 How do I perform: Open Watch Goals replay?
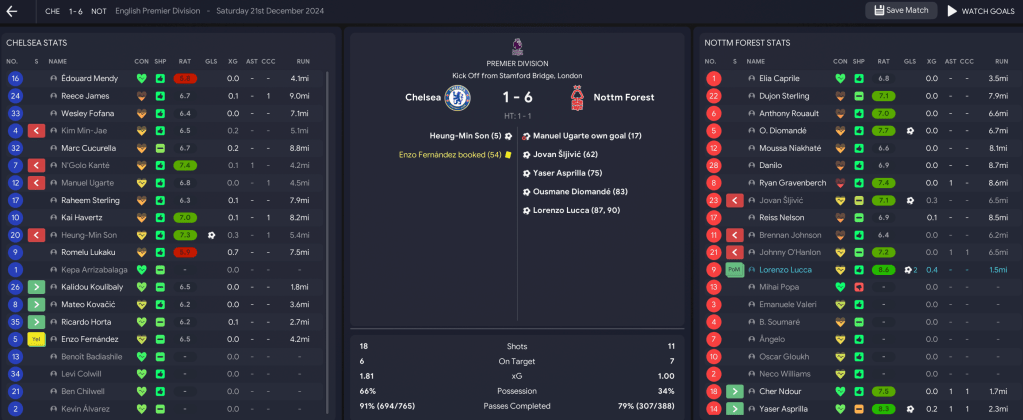[x=980, y=11]
